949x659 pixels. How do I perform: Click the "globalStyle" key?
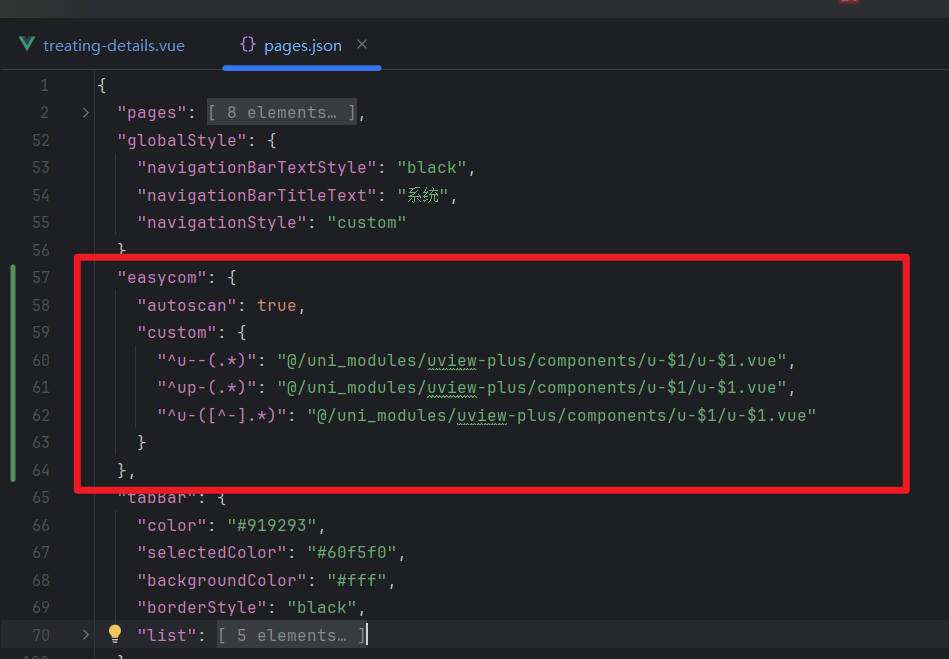click(182, 140)
